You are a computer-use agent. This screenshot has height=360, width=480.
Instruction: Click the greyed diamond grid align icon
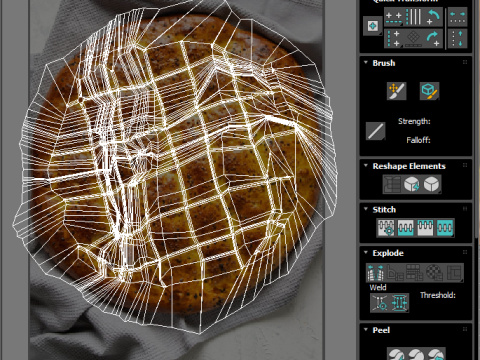pos(413,39)
